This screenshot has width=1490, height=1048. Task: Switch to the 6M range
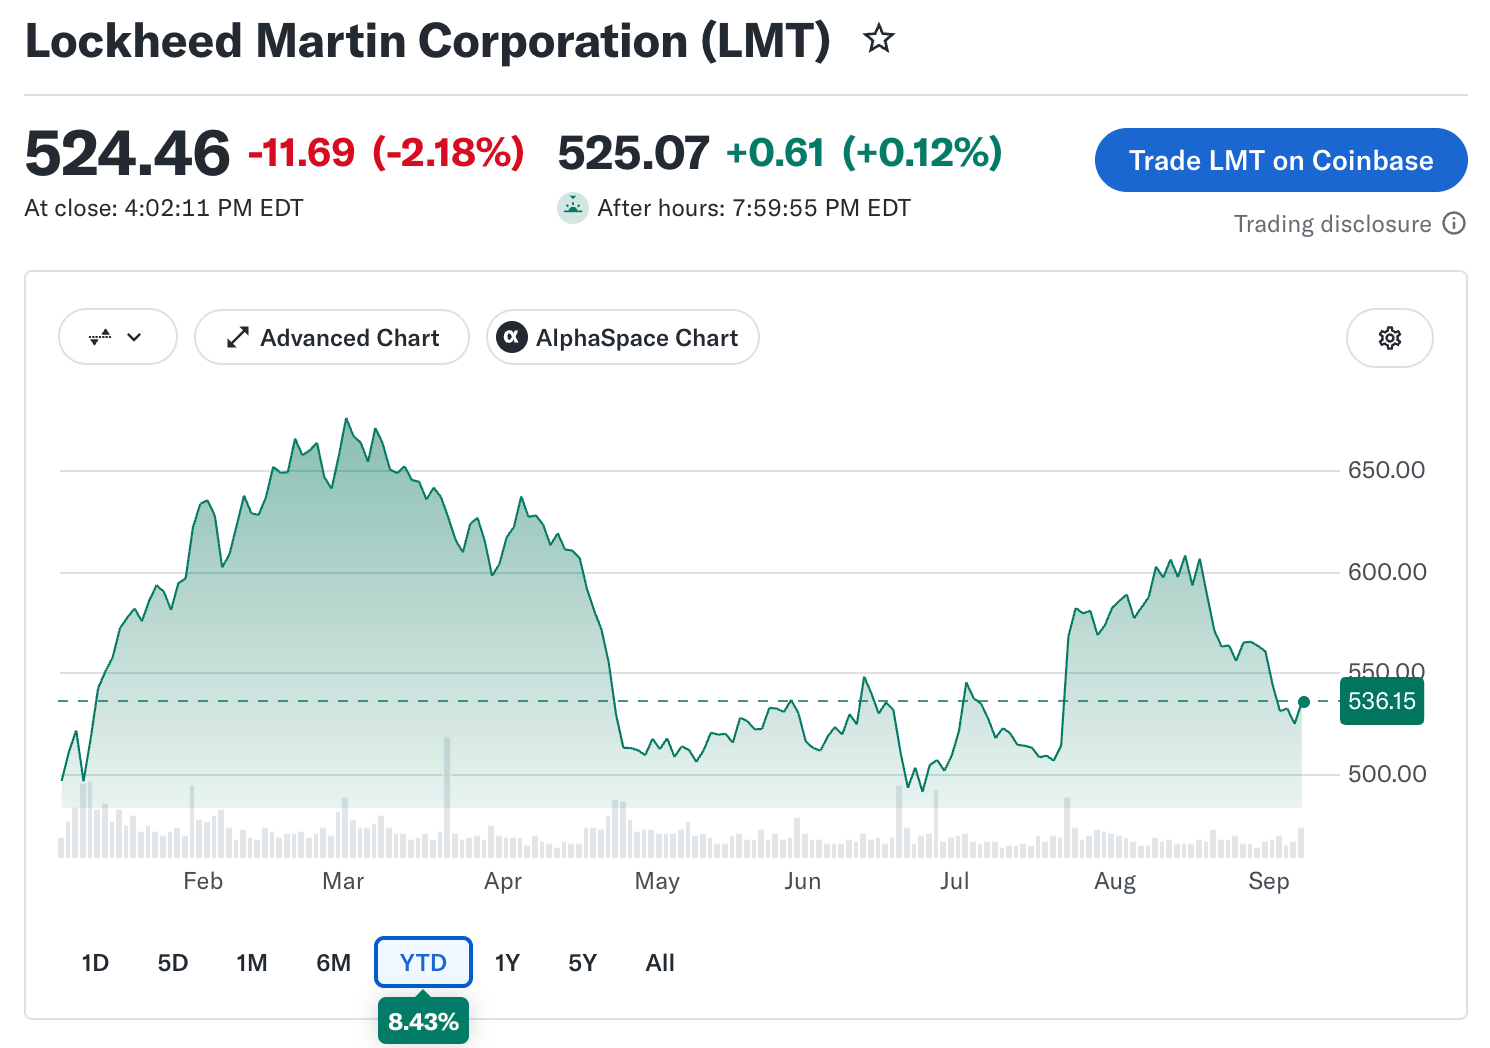(x=333, y=963)
